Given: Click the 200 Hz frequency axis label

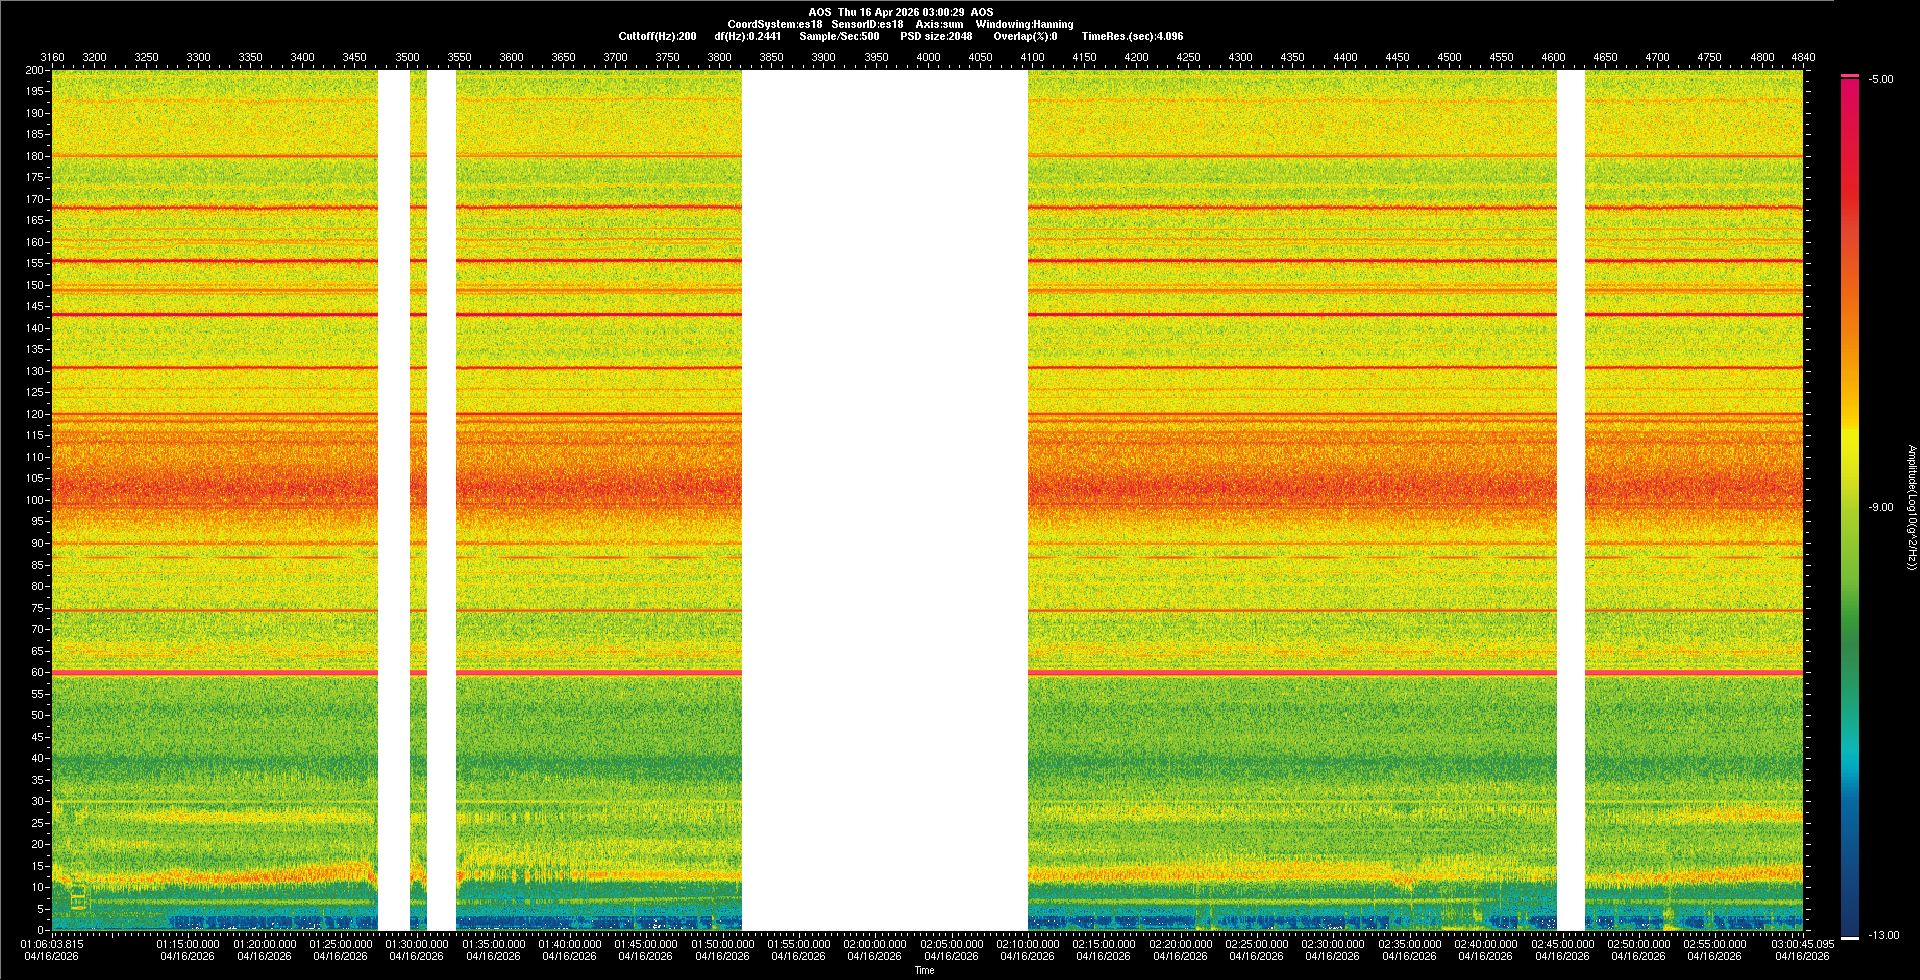Looking at the screenshot, I should coord(35,71).
